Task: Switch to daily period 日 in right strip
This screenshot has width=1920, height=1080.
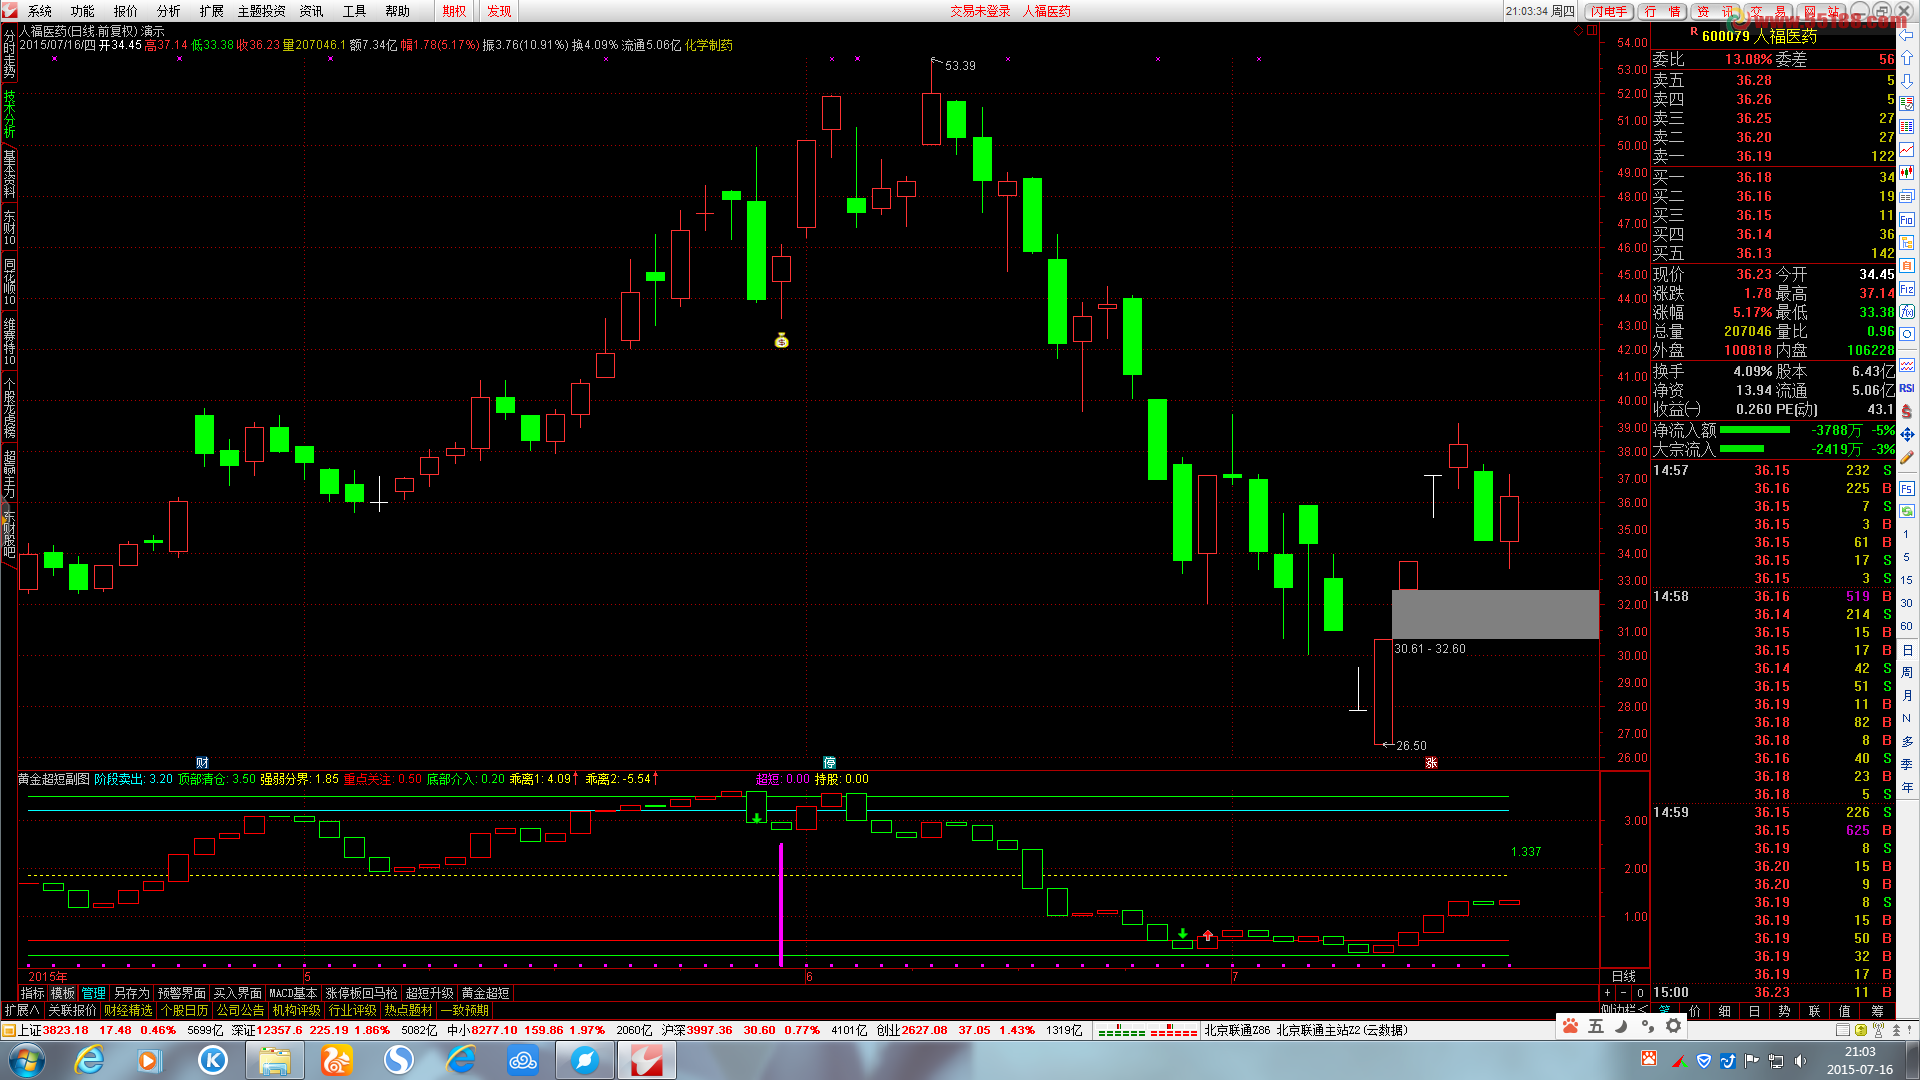Action: pos(1907,650)
